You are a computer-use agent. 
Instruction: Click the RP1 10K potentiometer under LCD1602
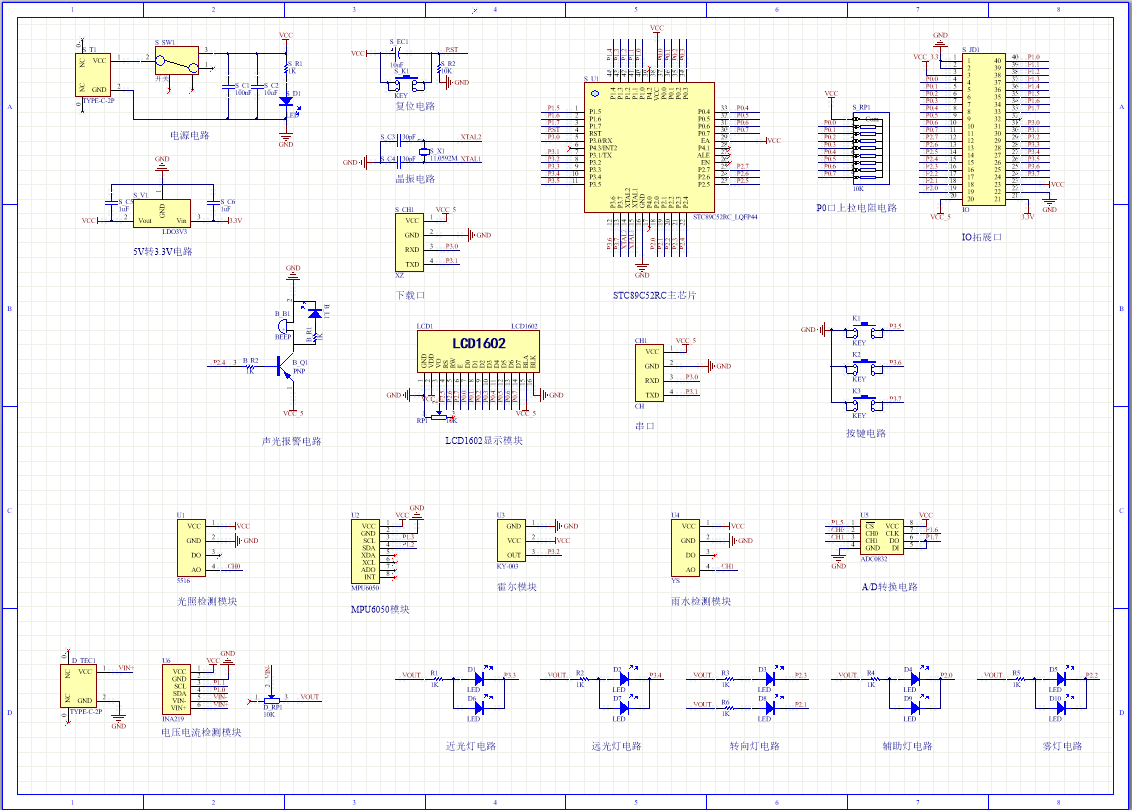439,417
